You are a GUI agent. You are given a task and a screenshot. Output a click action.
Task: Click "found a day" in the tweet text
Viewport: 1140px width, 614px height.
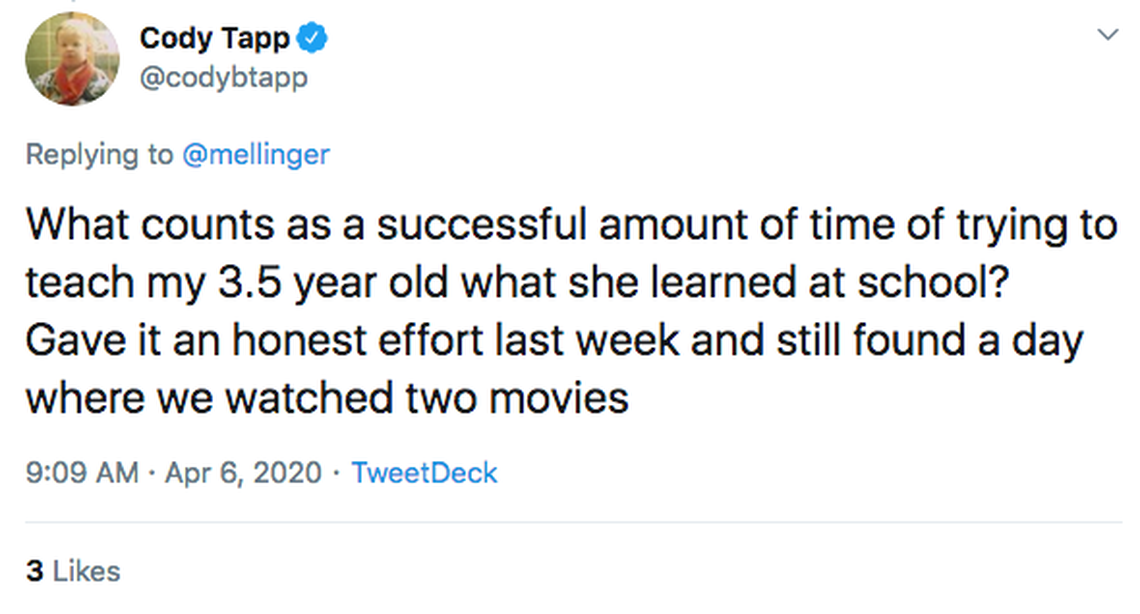click(967, 341)
